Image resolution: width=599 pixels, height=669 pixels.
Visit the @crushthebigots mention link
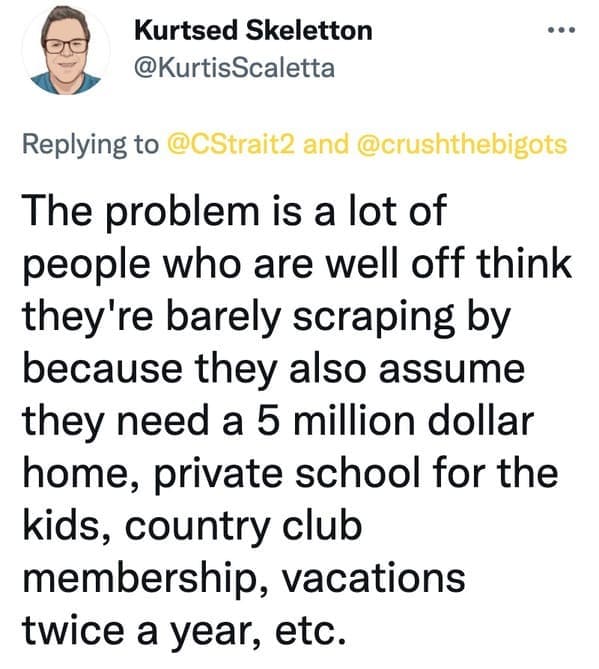tap(461, 144)
